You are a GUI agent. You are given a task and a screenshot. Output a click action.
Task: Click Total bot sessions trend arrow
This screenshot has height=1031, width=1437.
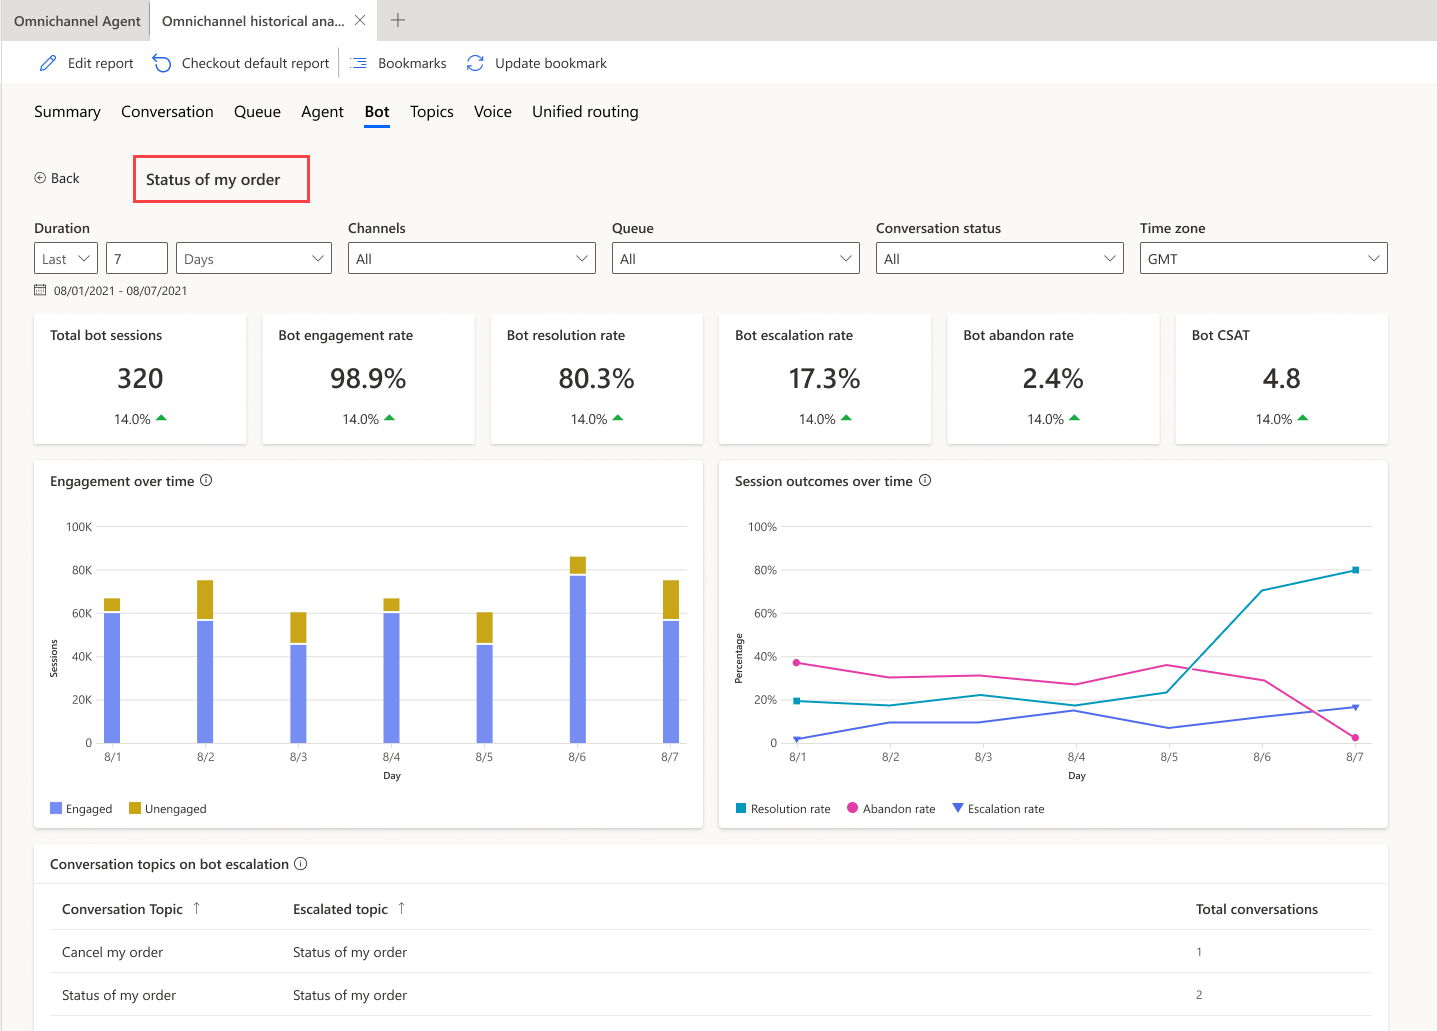point(162,418)
